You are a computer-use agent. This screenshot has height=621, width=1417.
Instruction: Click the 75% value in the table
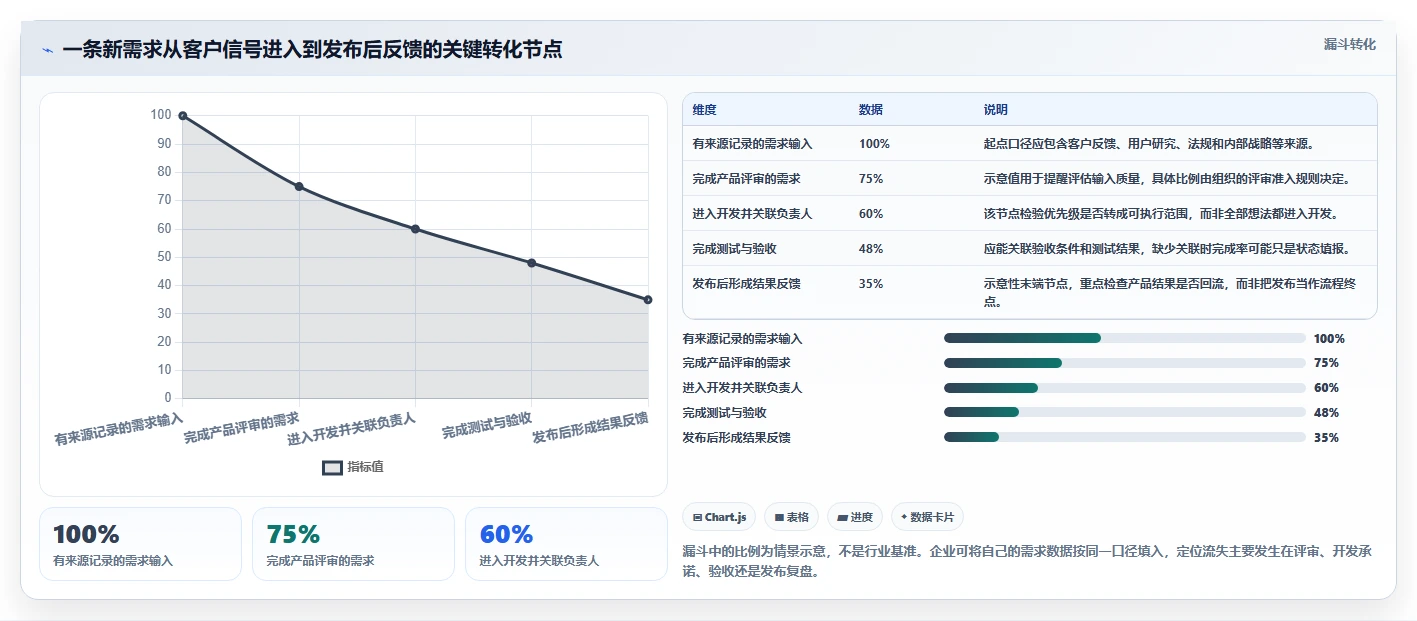(x=871, y=179)
